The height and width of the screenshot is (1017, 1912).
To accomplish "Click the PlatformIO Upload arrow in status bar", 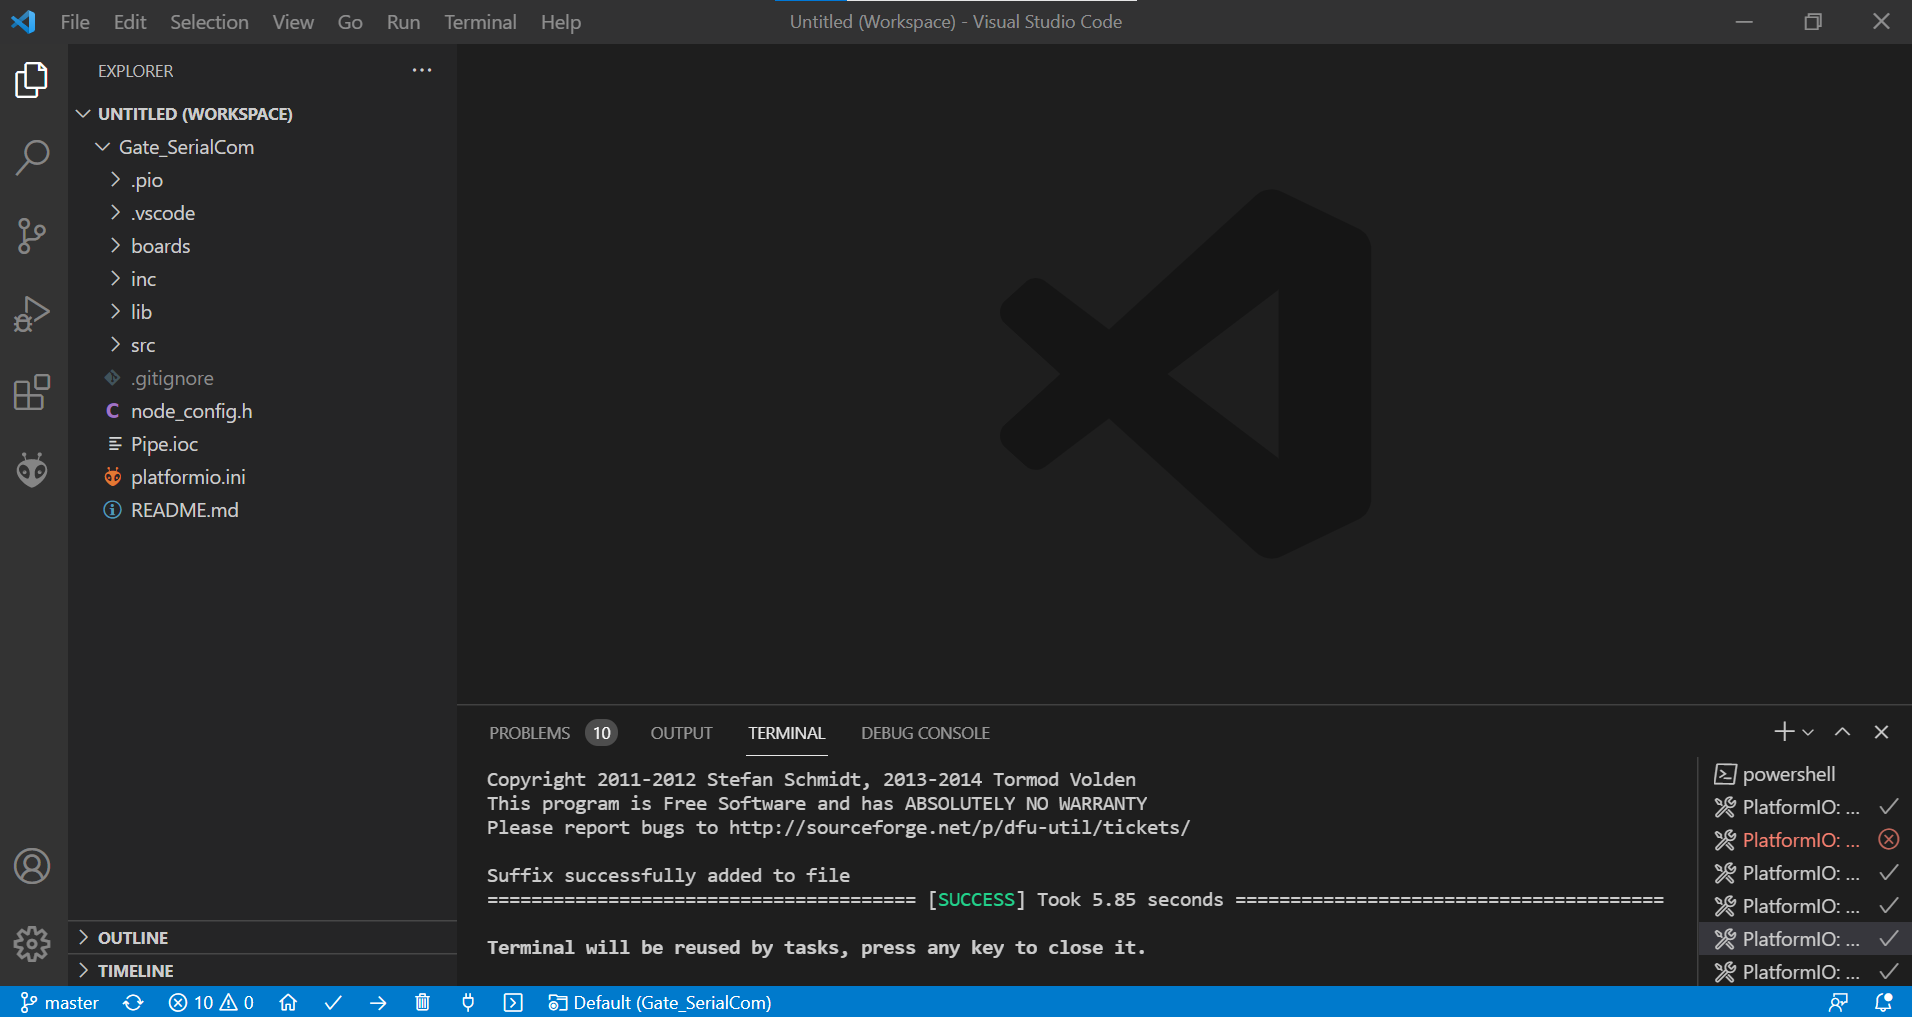I will (x=378, y=1002).
